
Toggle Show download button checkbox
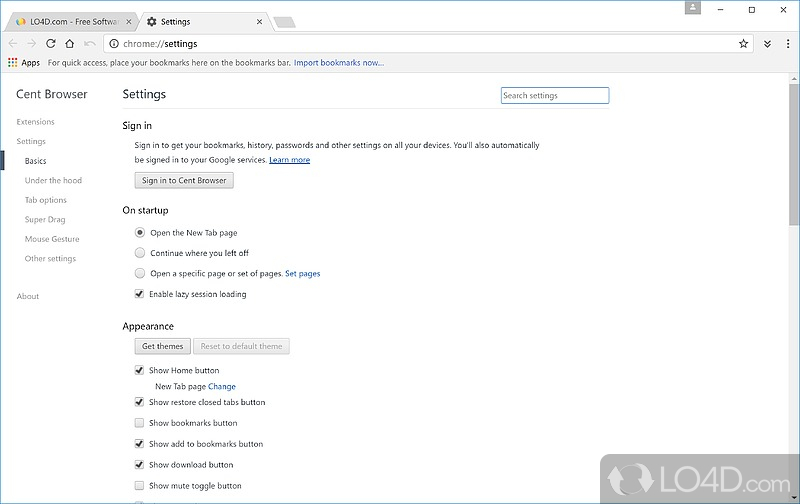click(139, 465)
